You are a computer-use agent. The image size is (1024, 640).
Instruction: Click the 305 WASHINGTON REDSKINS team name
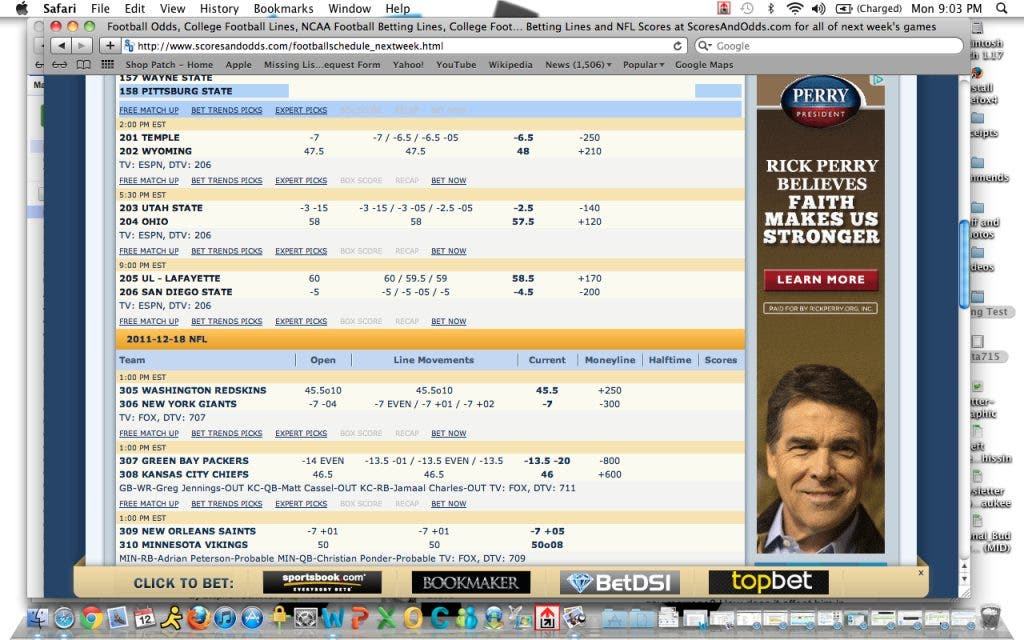point(193,390)
